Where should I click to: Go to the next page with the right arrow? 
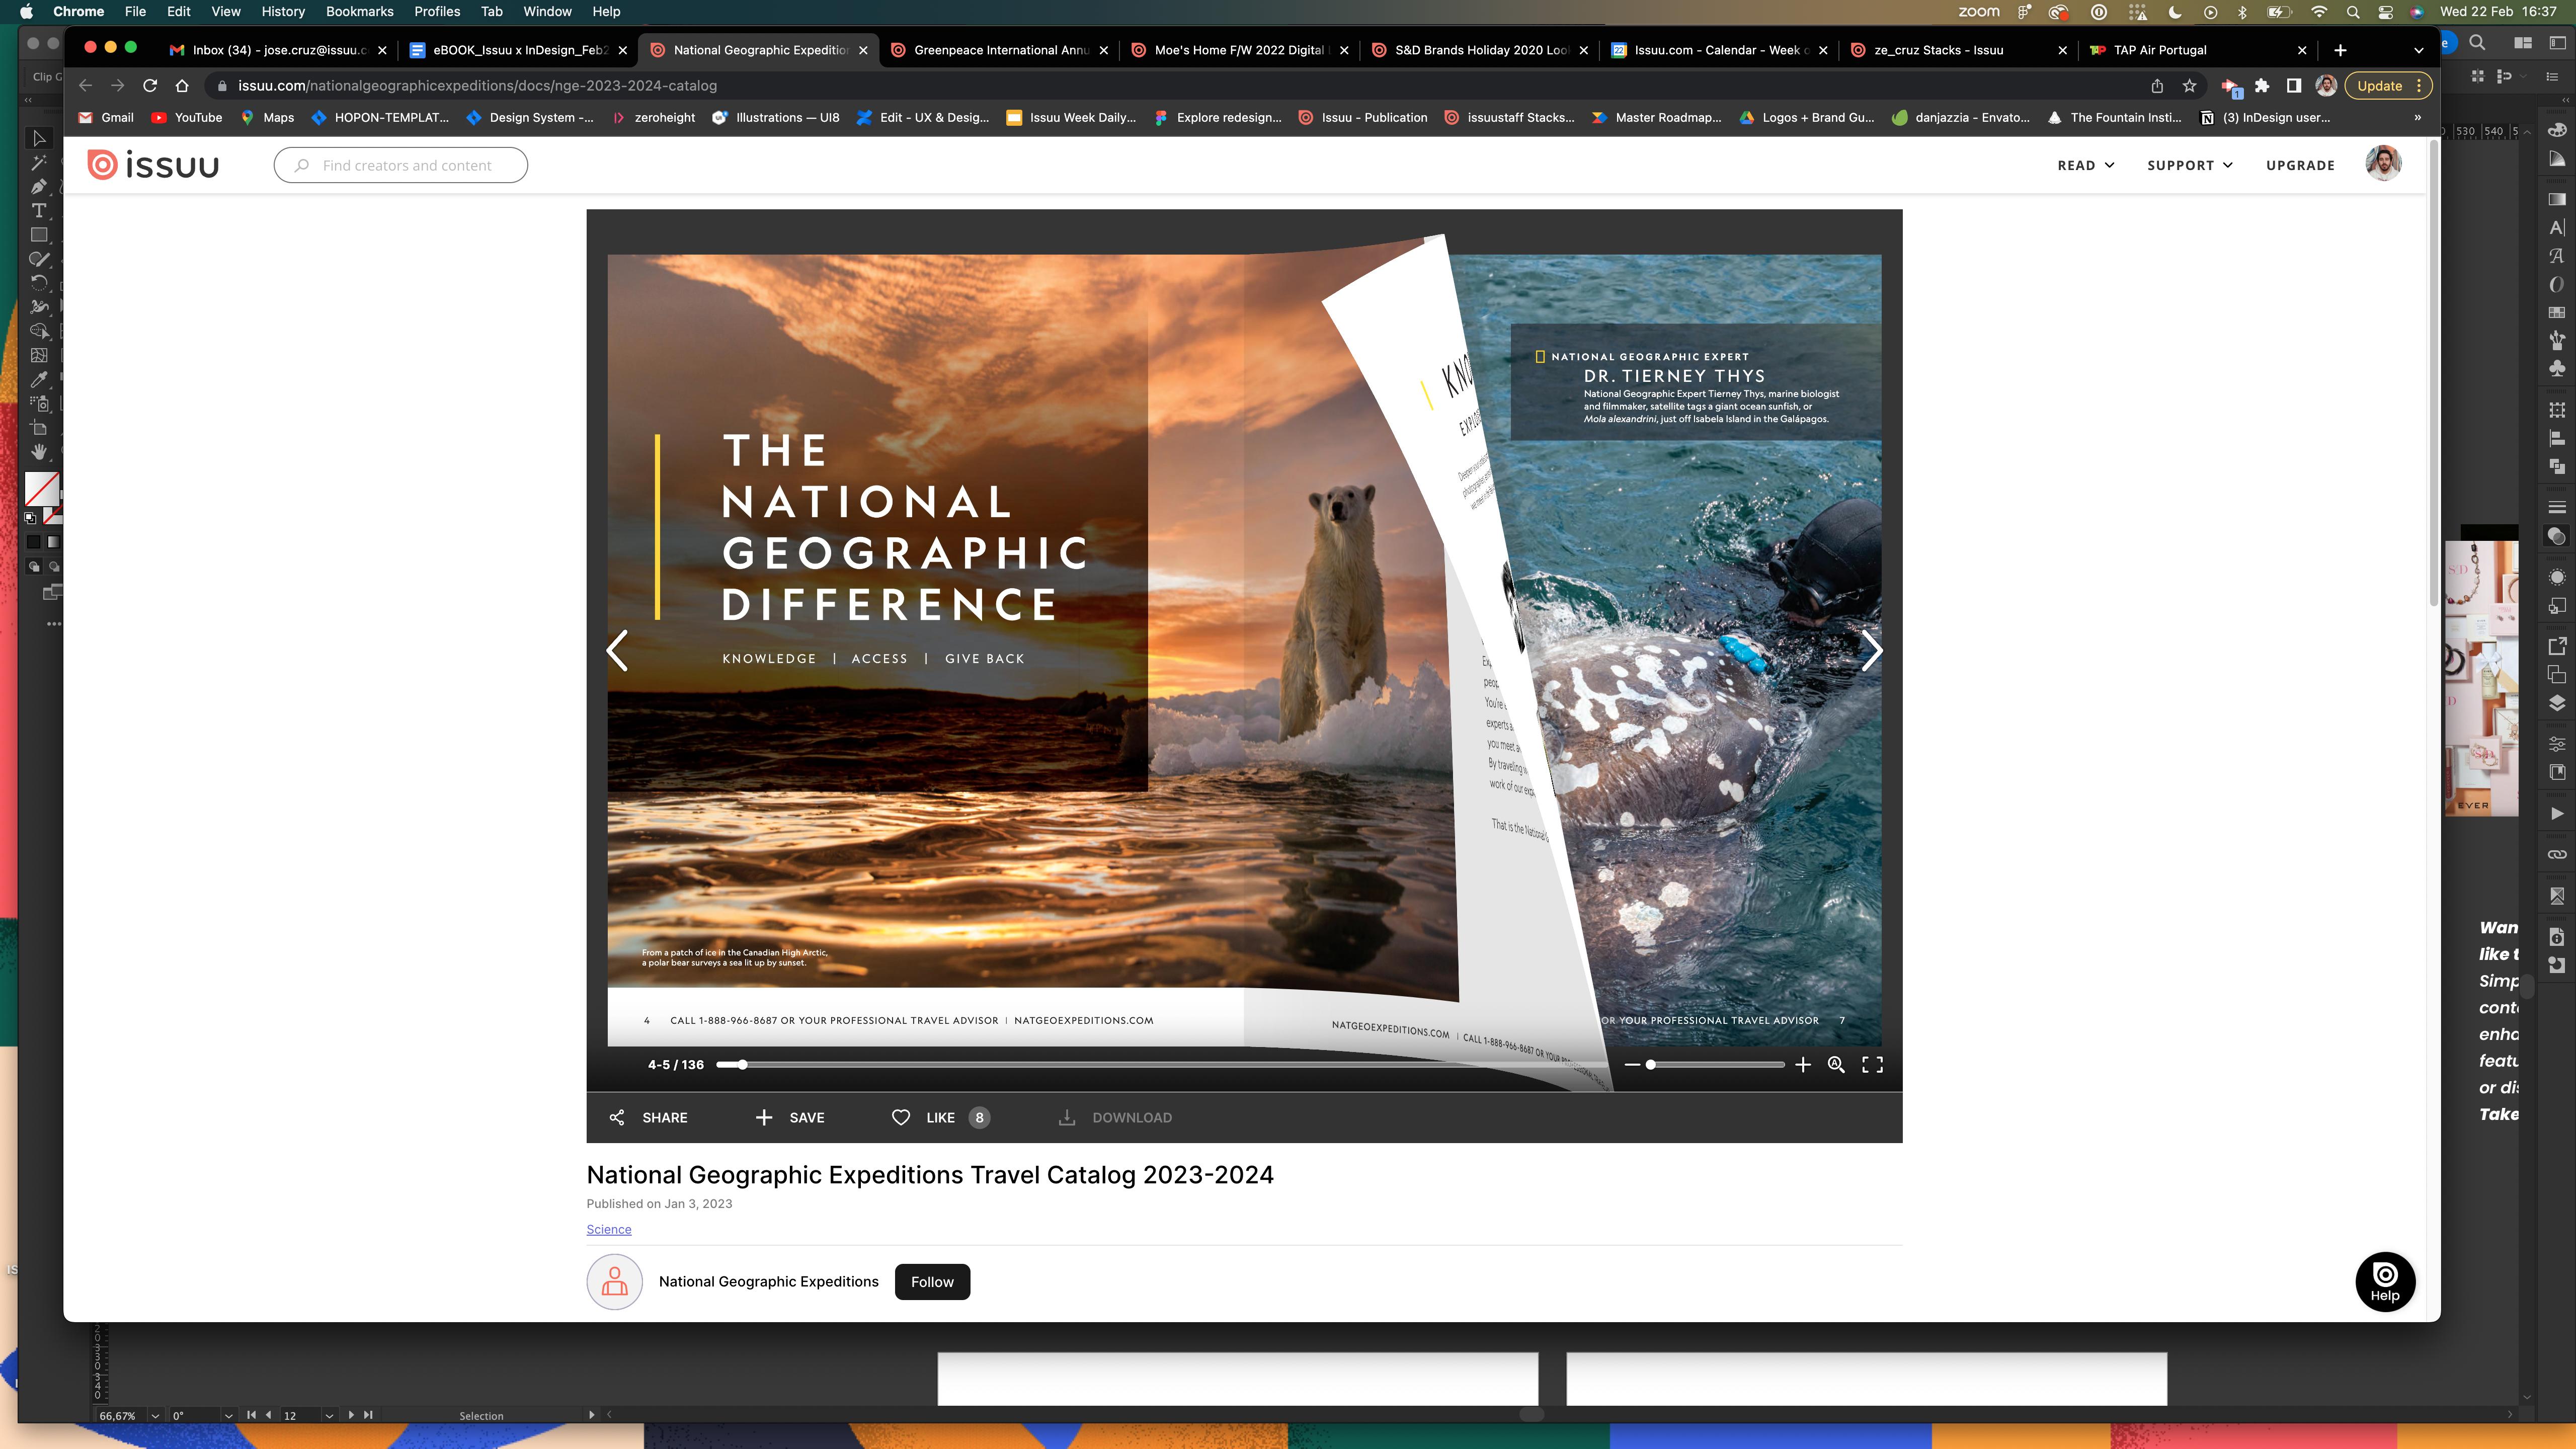1871,651
